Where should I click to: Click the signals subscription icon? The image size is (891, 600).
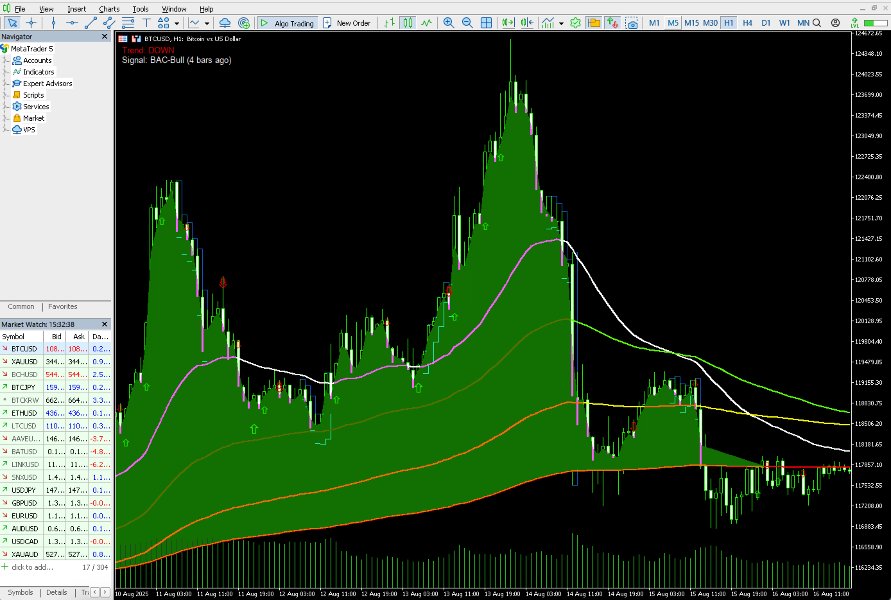(244, 23)
